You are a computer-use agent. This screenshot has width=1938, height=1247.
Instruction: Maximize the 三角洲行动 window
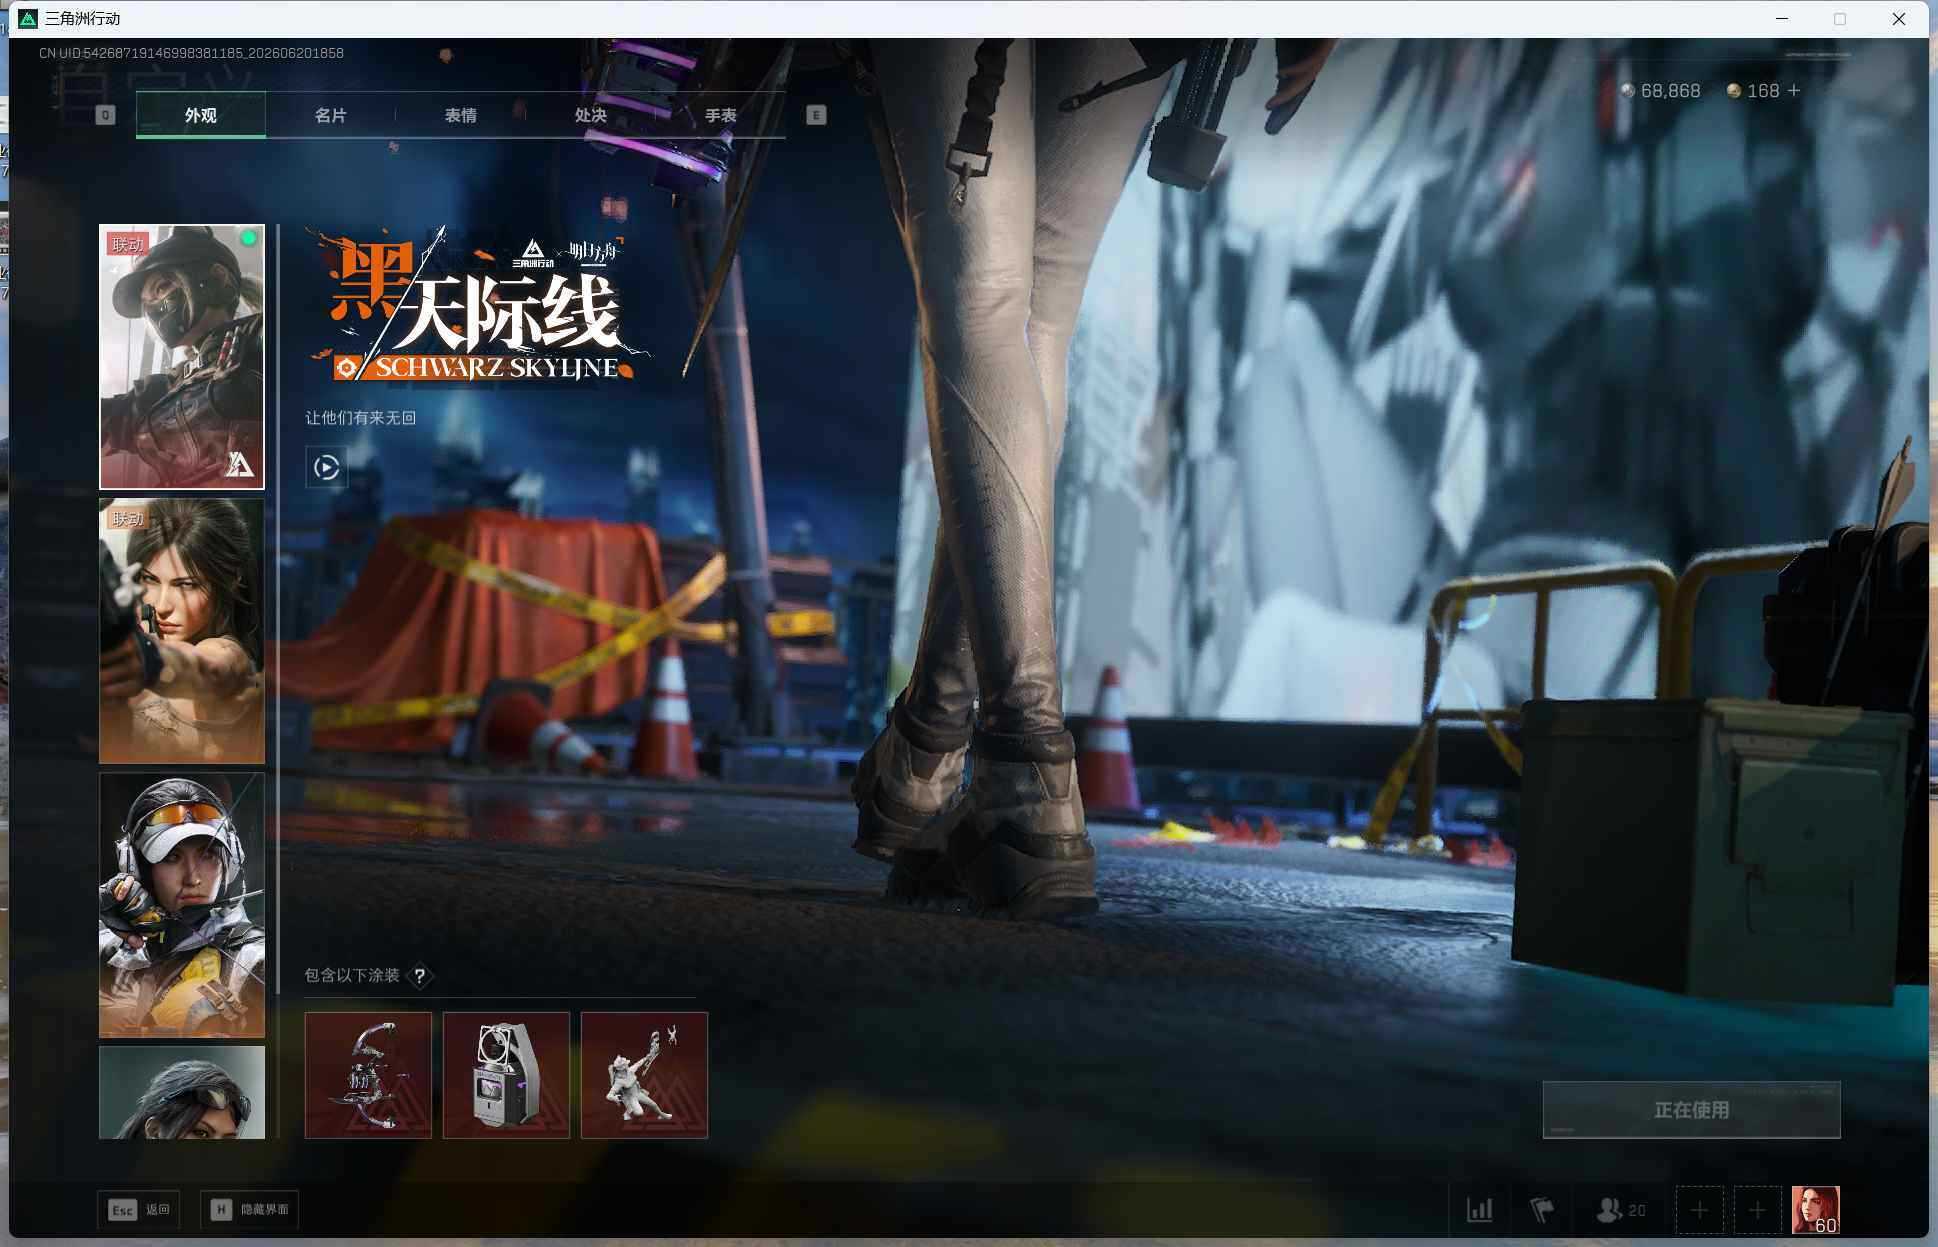1840,19
